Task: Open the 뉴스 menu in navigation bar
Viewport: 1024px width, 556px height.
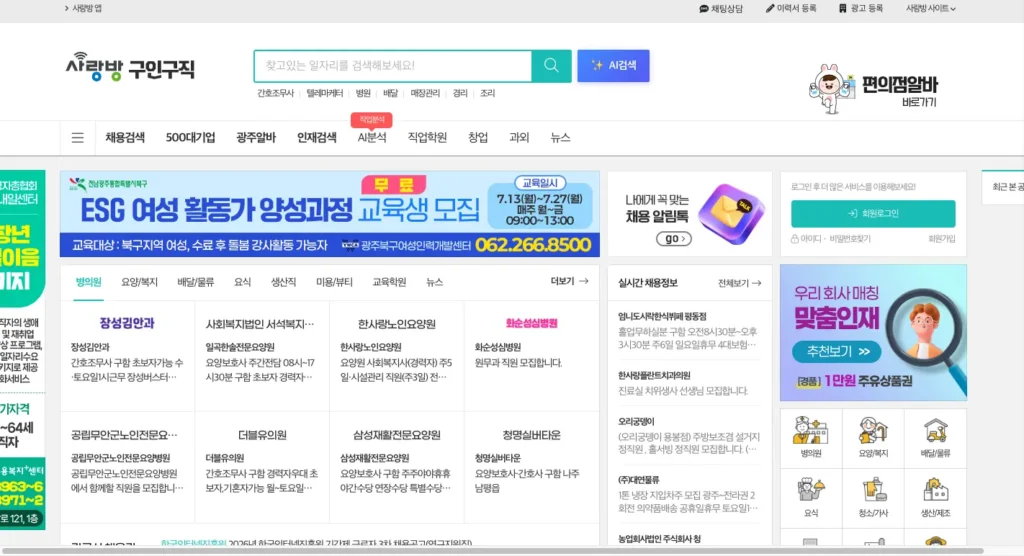Action: (560, 138)
